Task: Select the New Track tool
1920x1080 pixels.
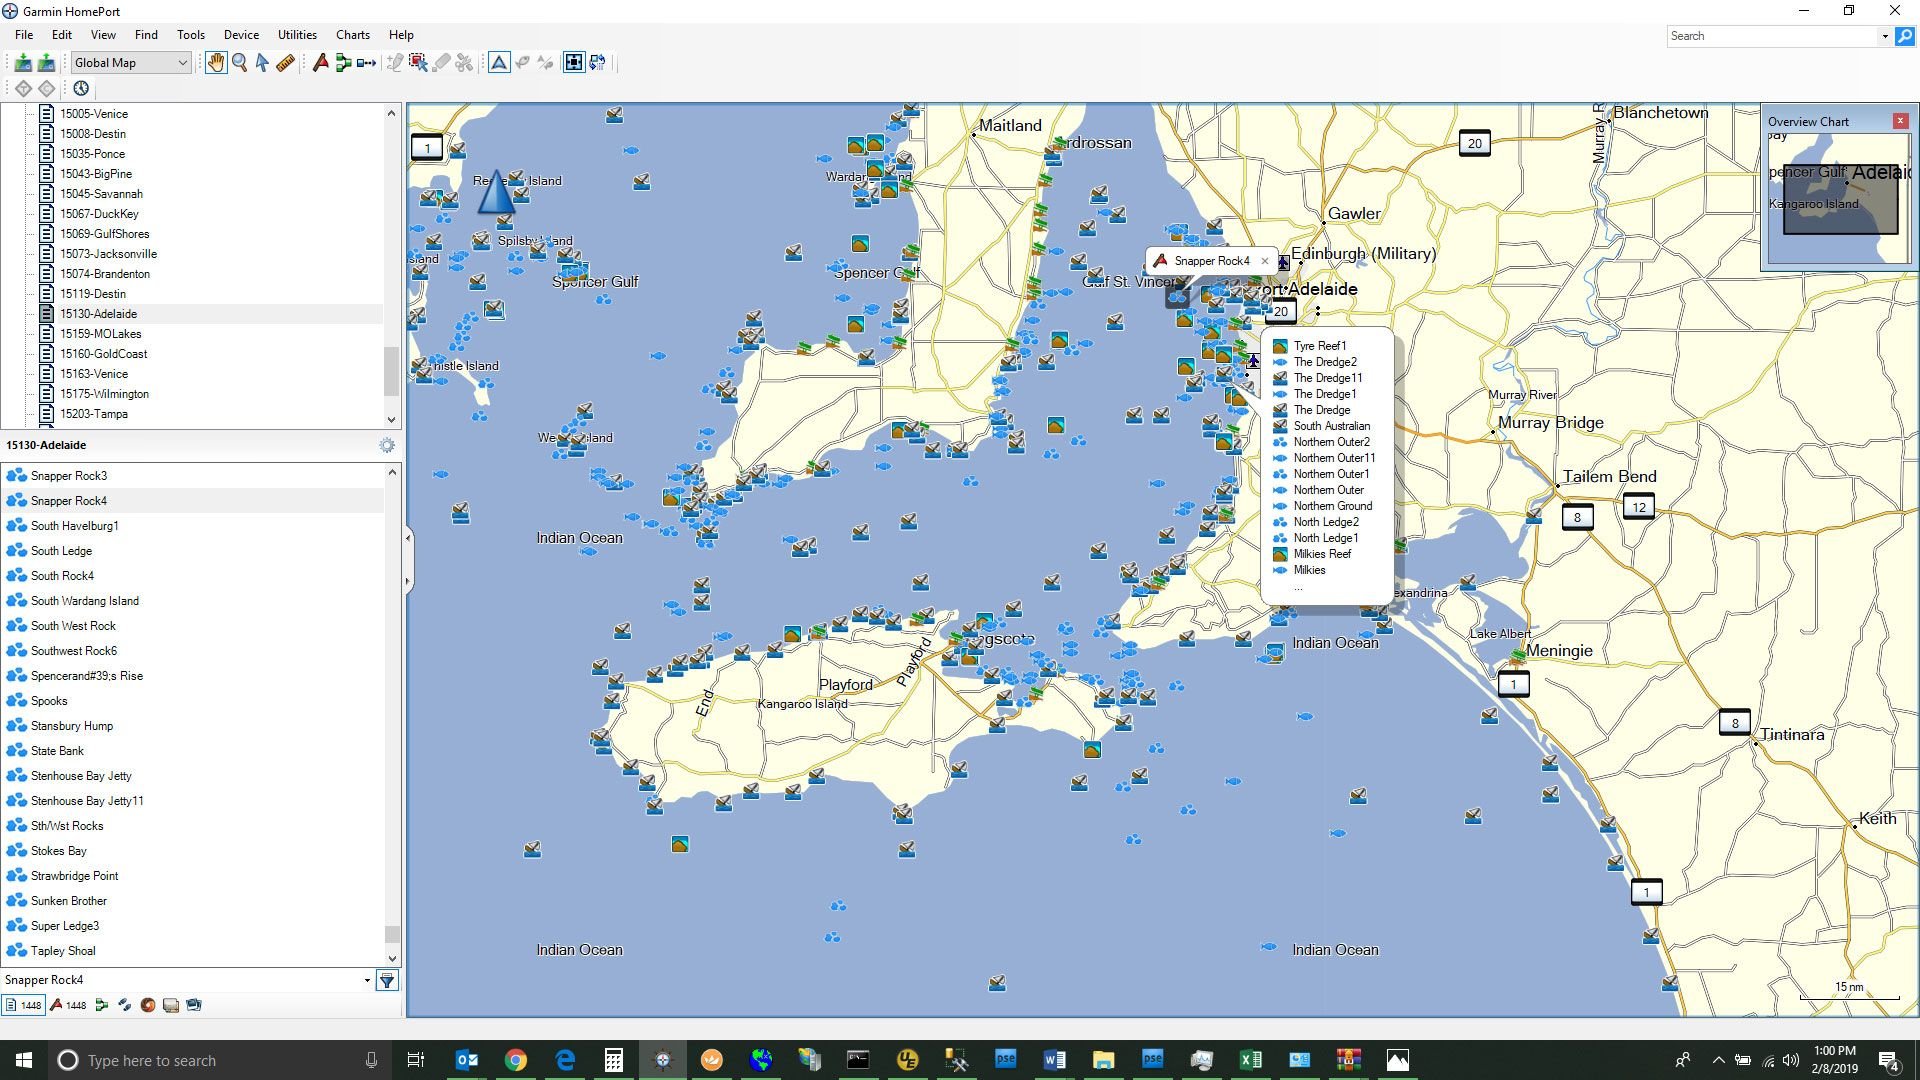Action: 367,63
